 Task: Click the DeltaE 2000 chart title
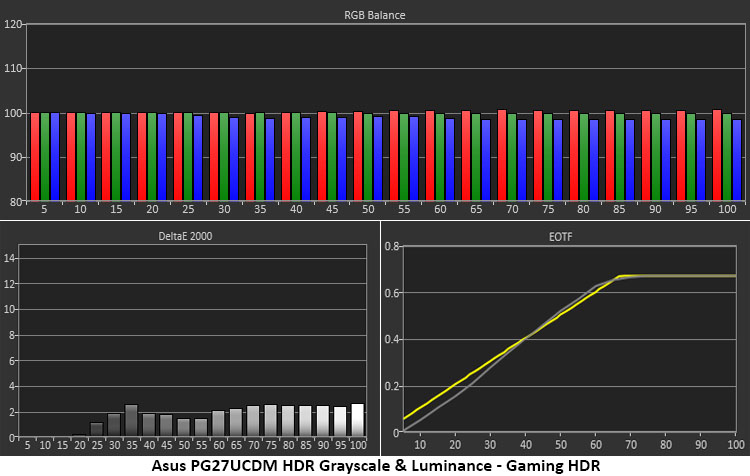[185, 236]
